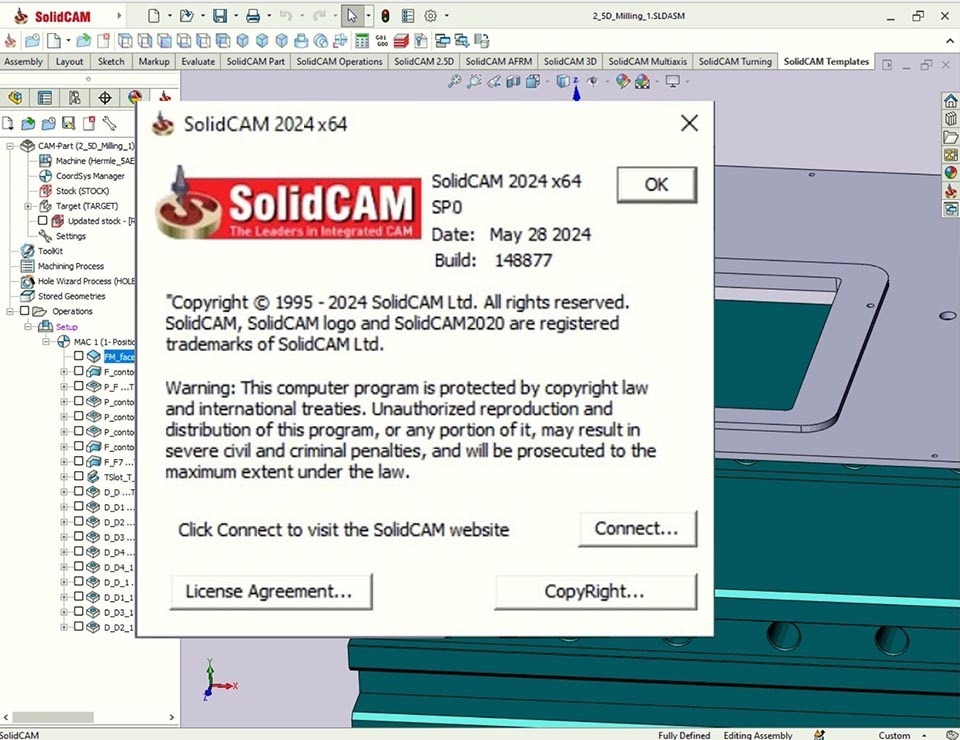960x740 pixels.
Task: Click the Appearances color ball in task pane
Action: pos(951,173)
